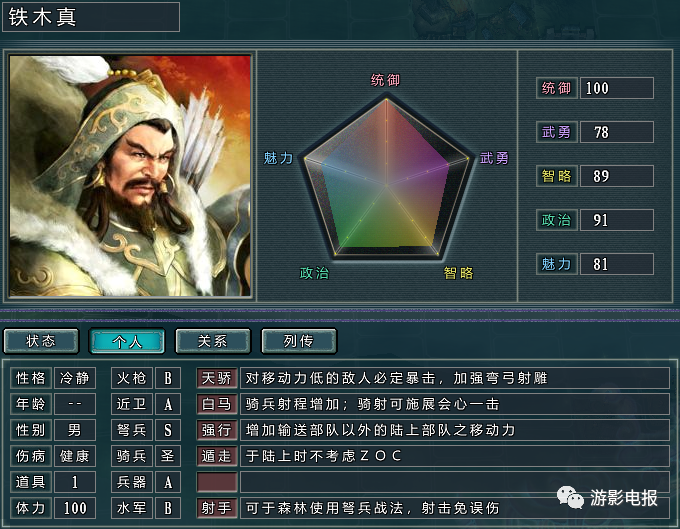
Task: Click the 魅力 value field showing 81
Action: click(617, 264)
